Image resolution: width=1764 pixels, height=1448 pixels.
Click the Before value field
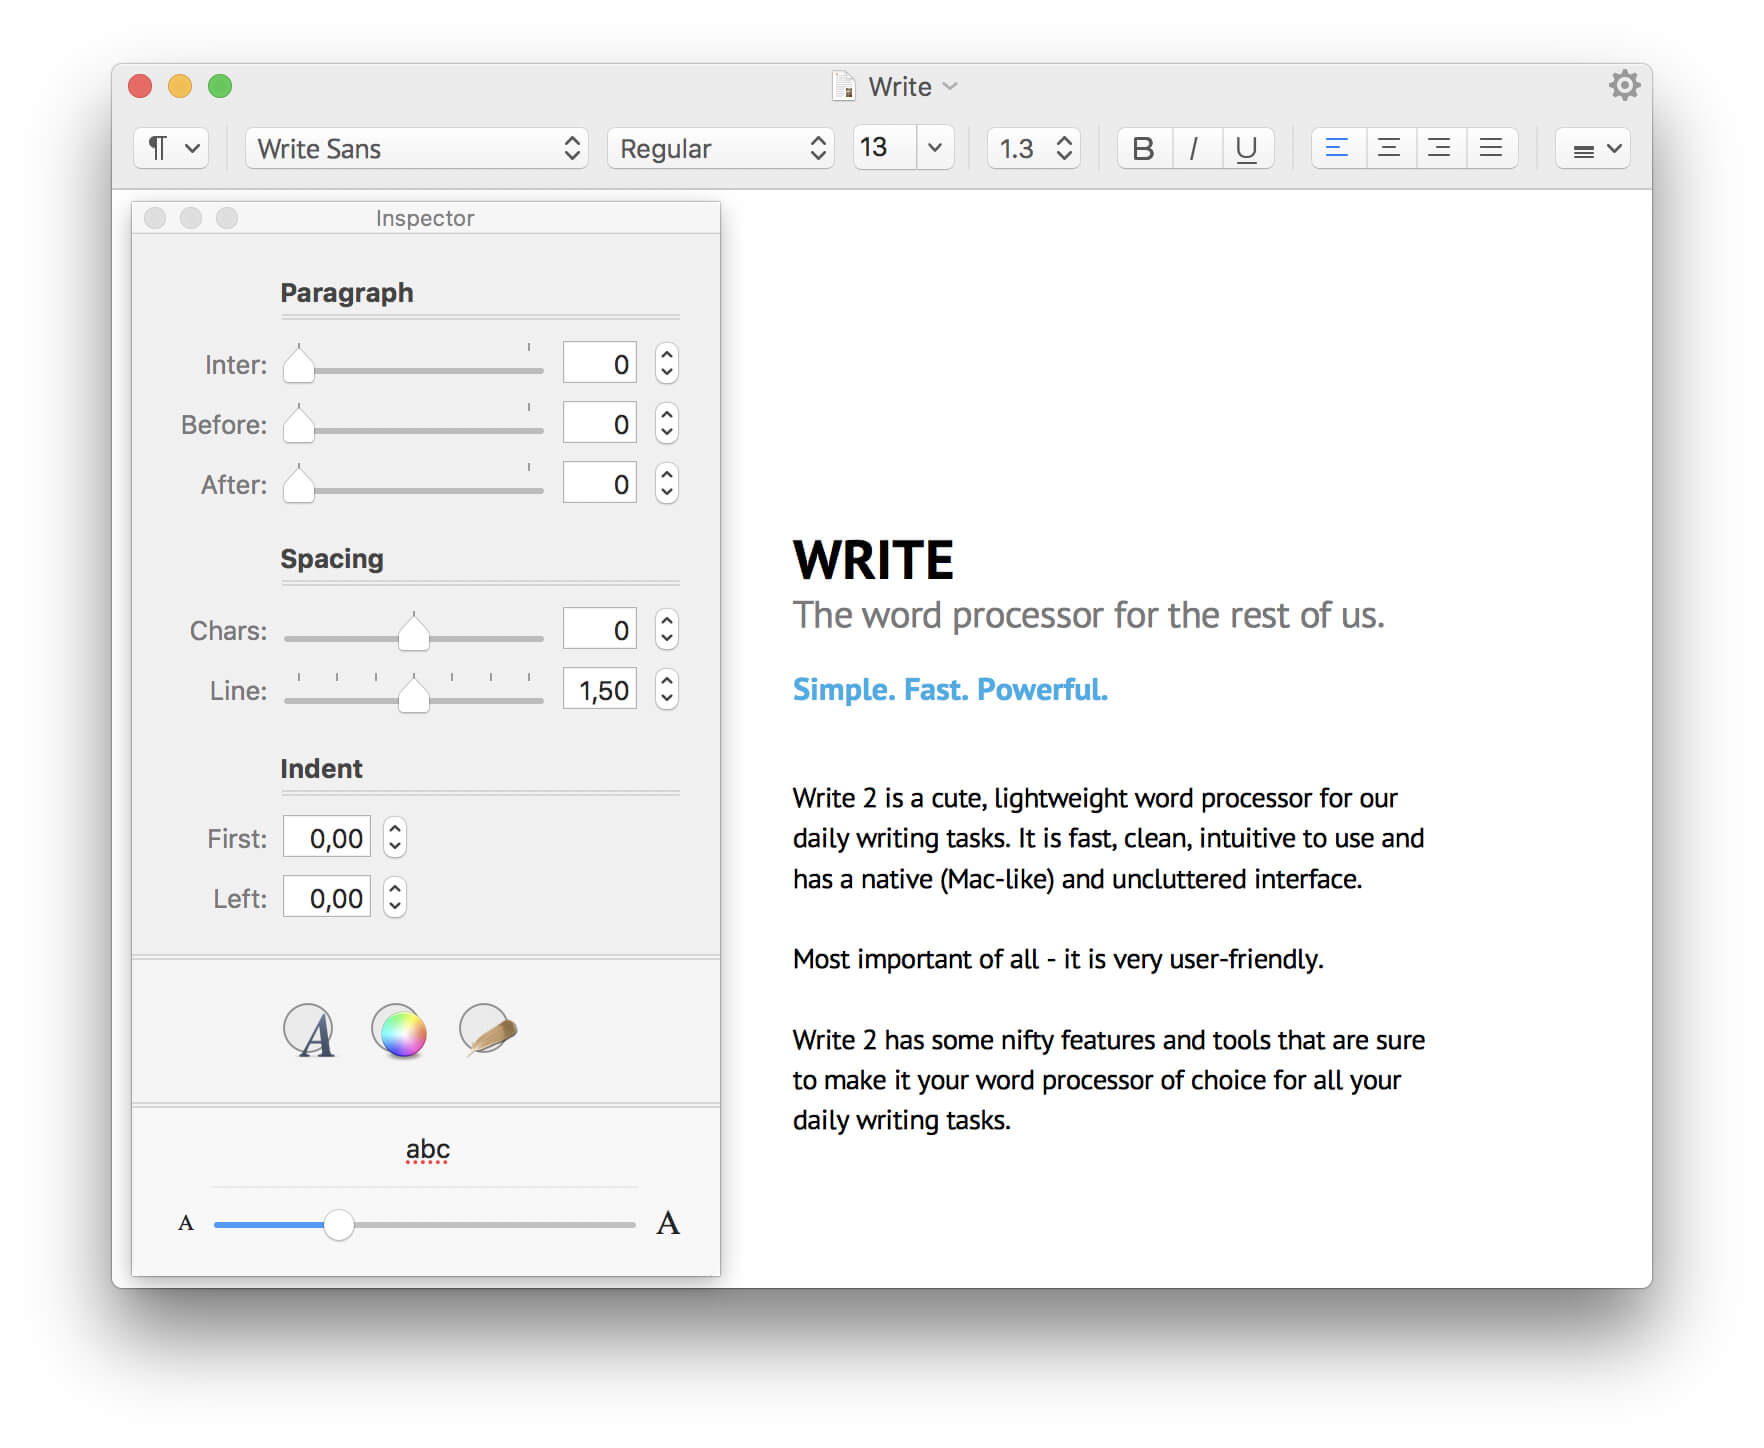600,423
